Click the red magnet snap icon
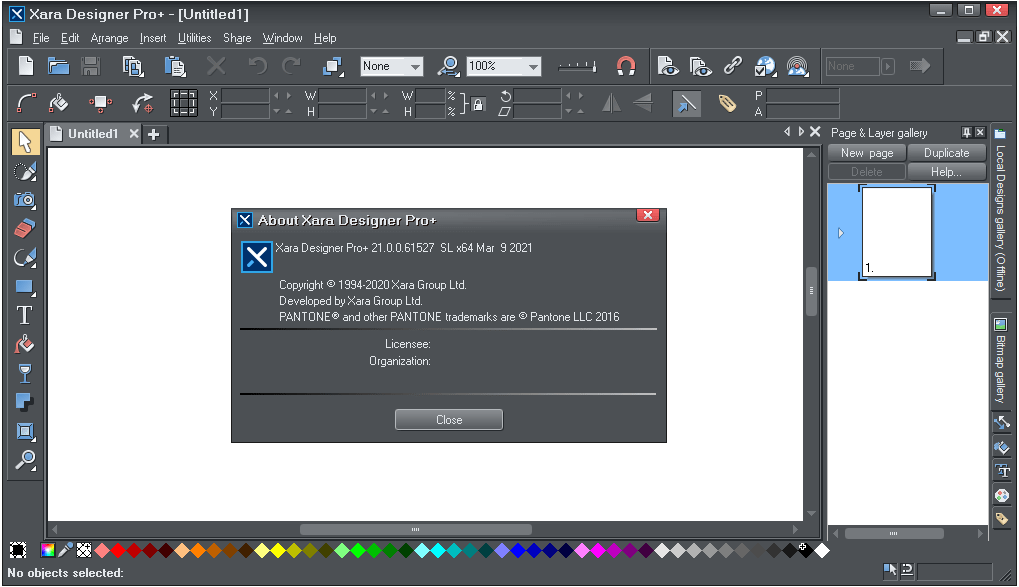Screen dimensions: 1019x587 coord(626,66)
